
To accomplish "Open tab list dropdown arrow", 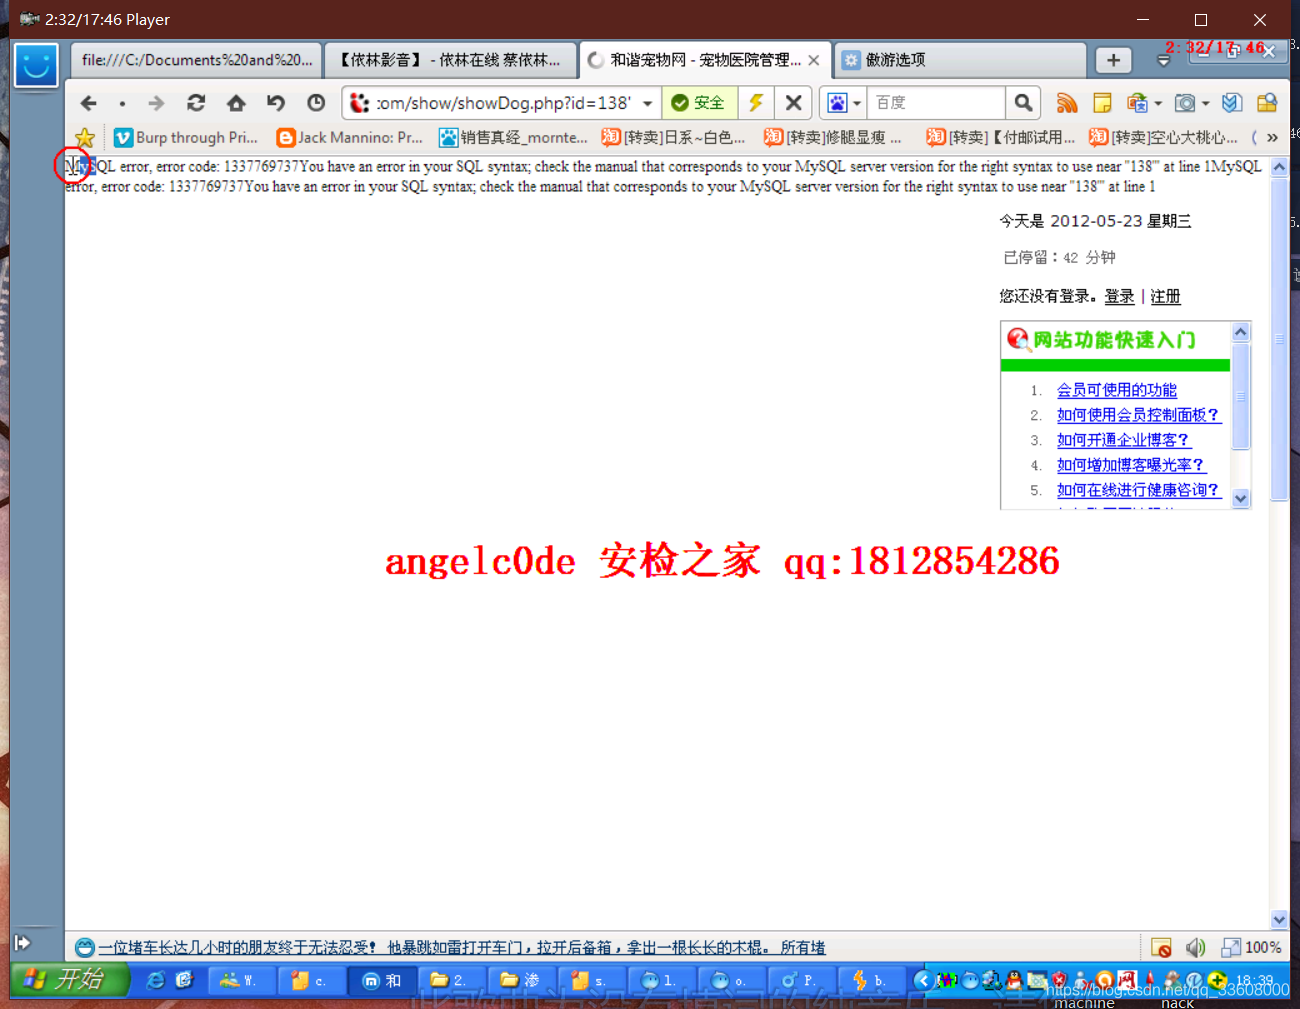I will (1163, 61).
